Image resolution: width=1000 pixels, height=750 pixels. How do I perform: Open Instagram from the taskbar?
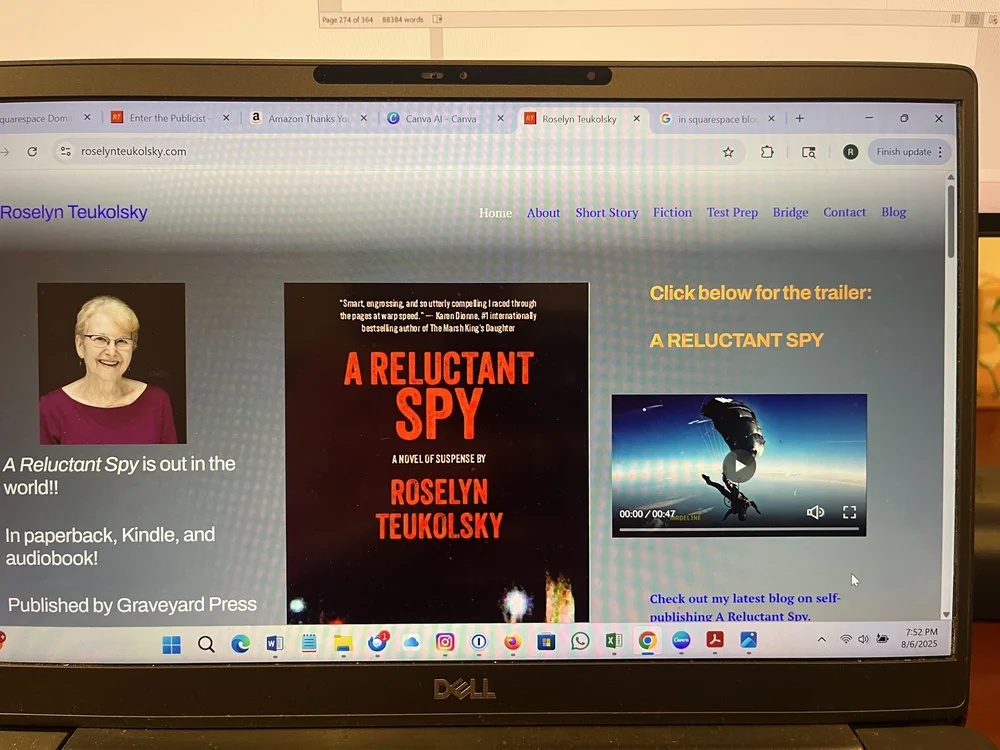point(445,642)
